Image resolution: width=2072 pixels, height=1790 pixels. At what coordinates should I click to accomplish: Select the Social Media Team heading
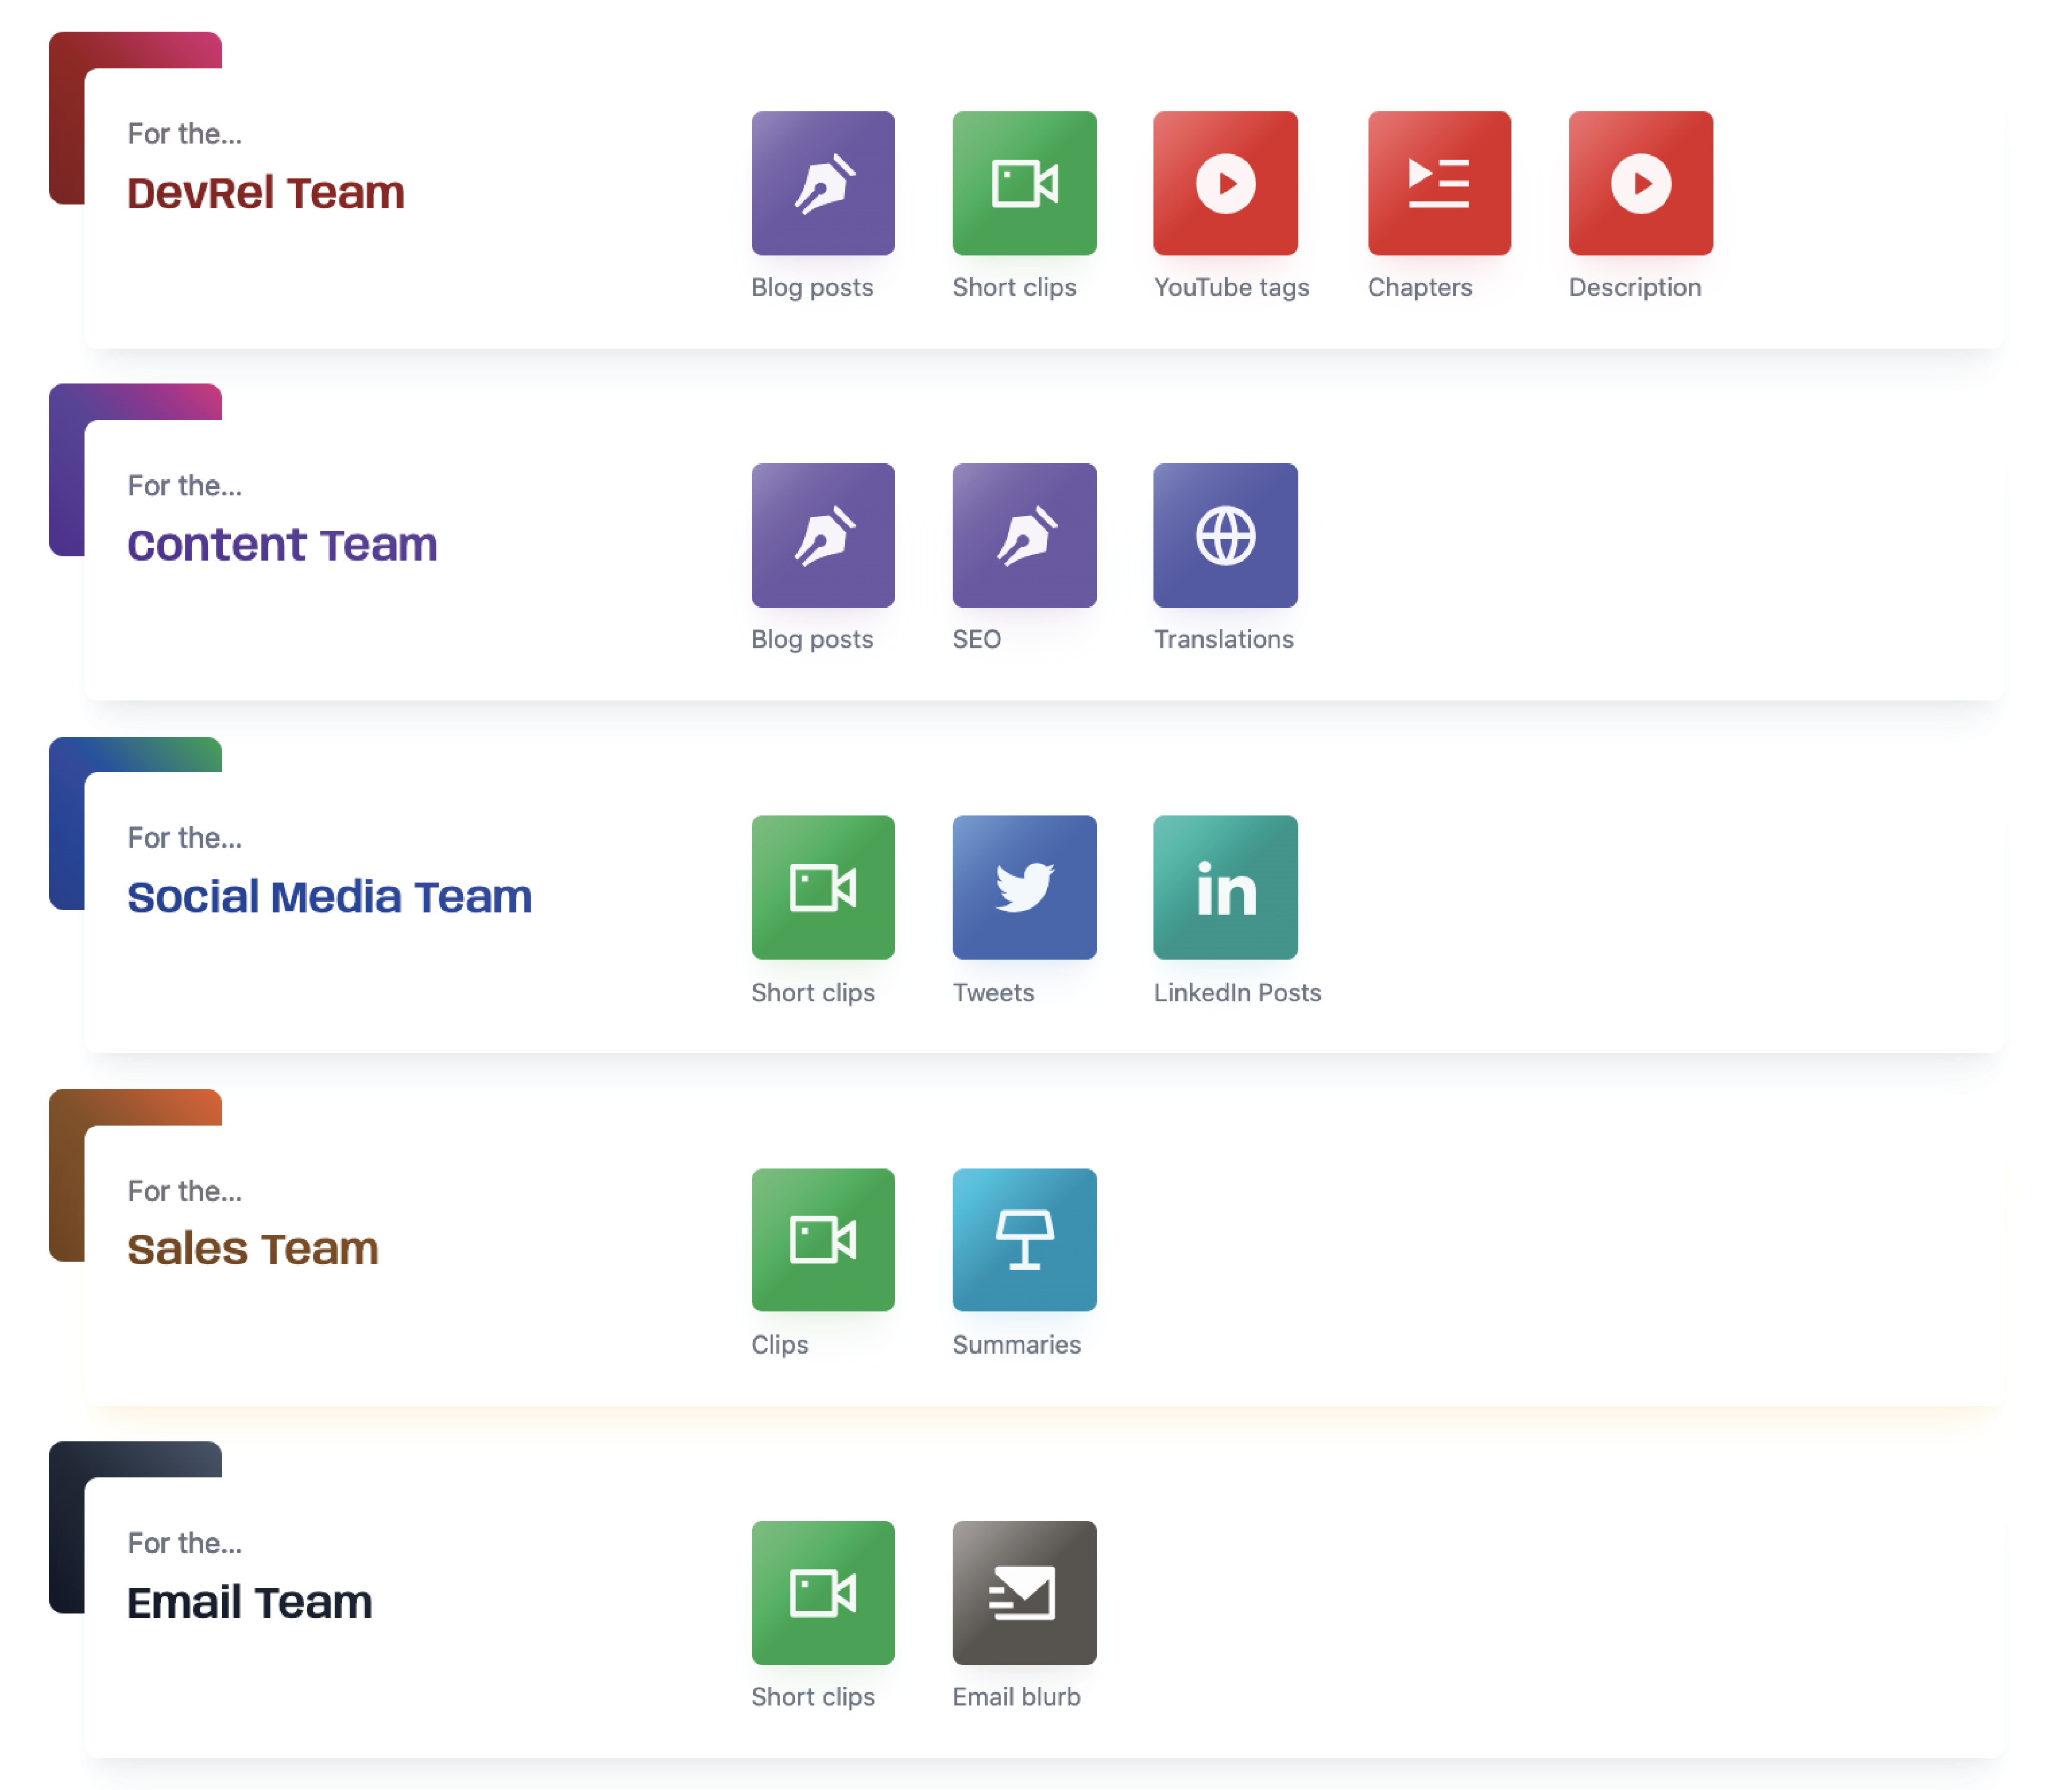point(329,897)
